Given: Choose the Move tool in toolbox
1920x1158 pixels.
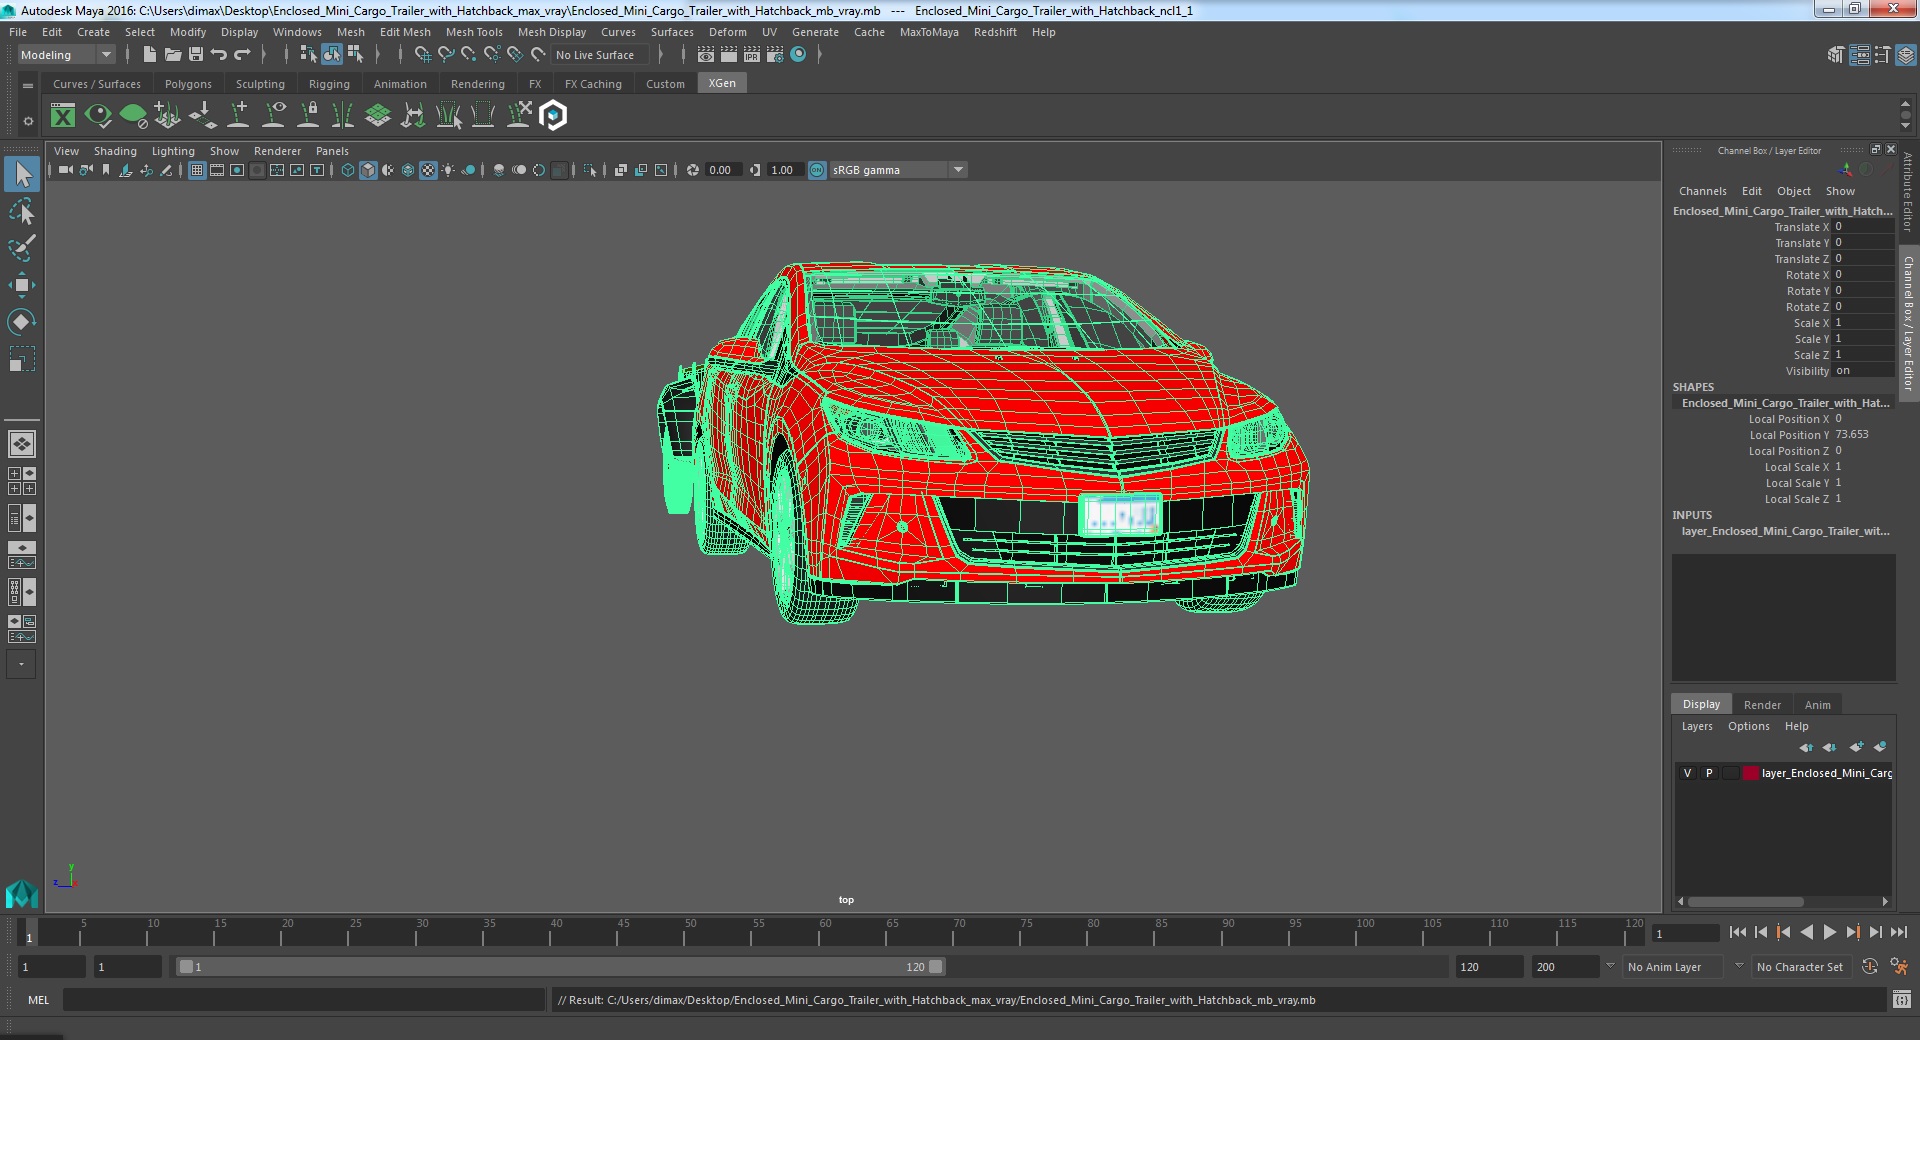Looking at the screenshot, I should (x=22, y=285).
